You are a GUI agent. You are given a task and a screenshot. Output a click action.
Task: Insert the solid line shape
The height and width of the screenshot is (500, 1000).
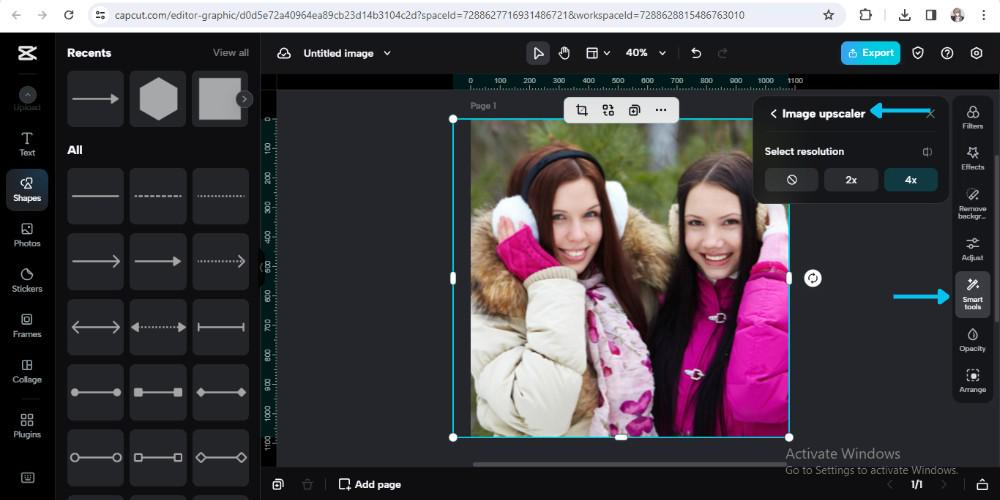tap(96, 196)
